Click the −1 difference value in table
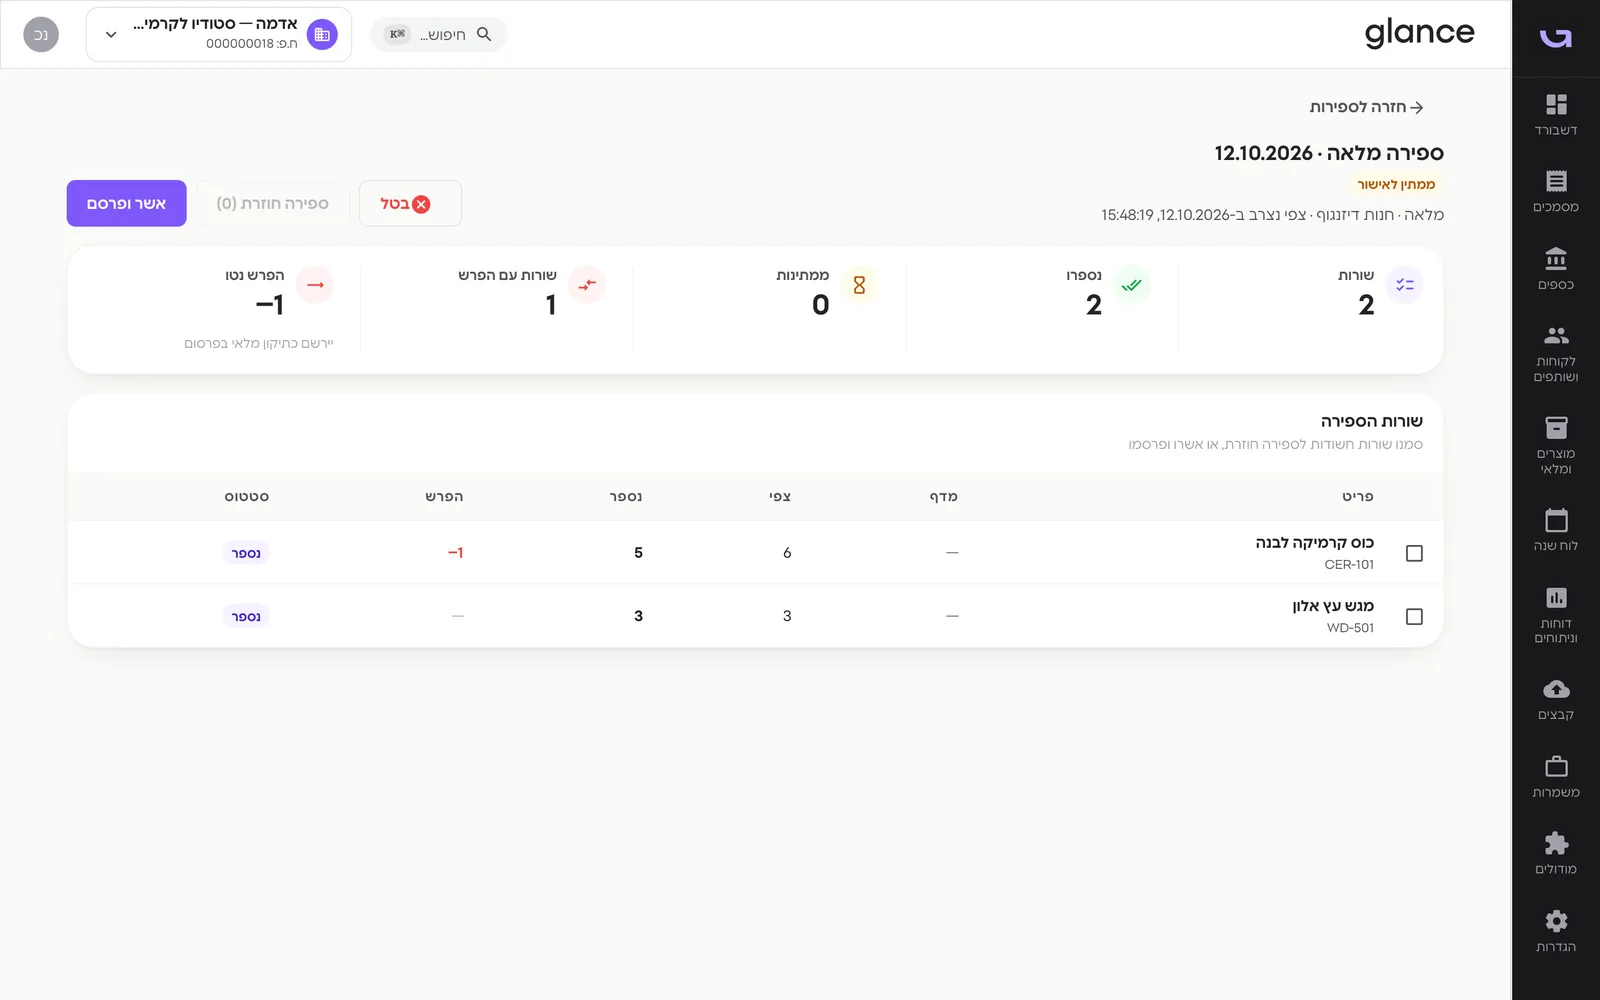Screen dimensions: 1600x1000 [455, 553]
